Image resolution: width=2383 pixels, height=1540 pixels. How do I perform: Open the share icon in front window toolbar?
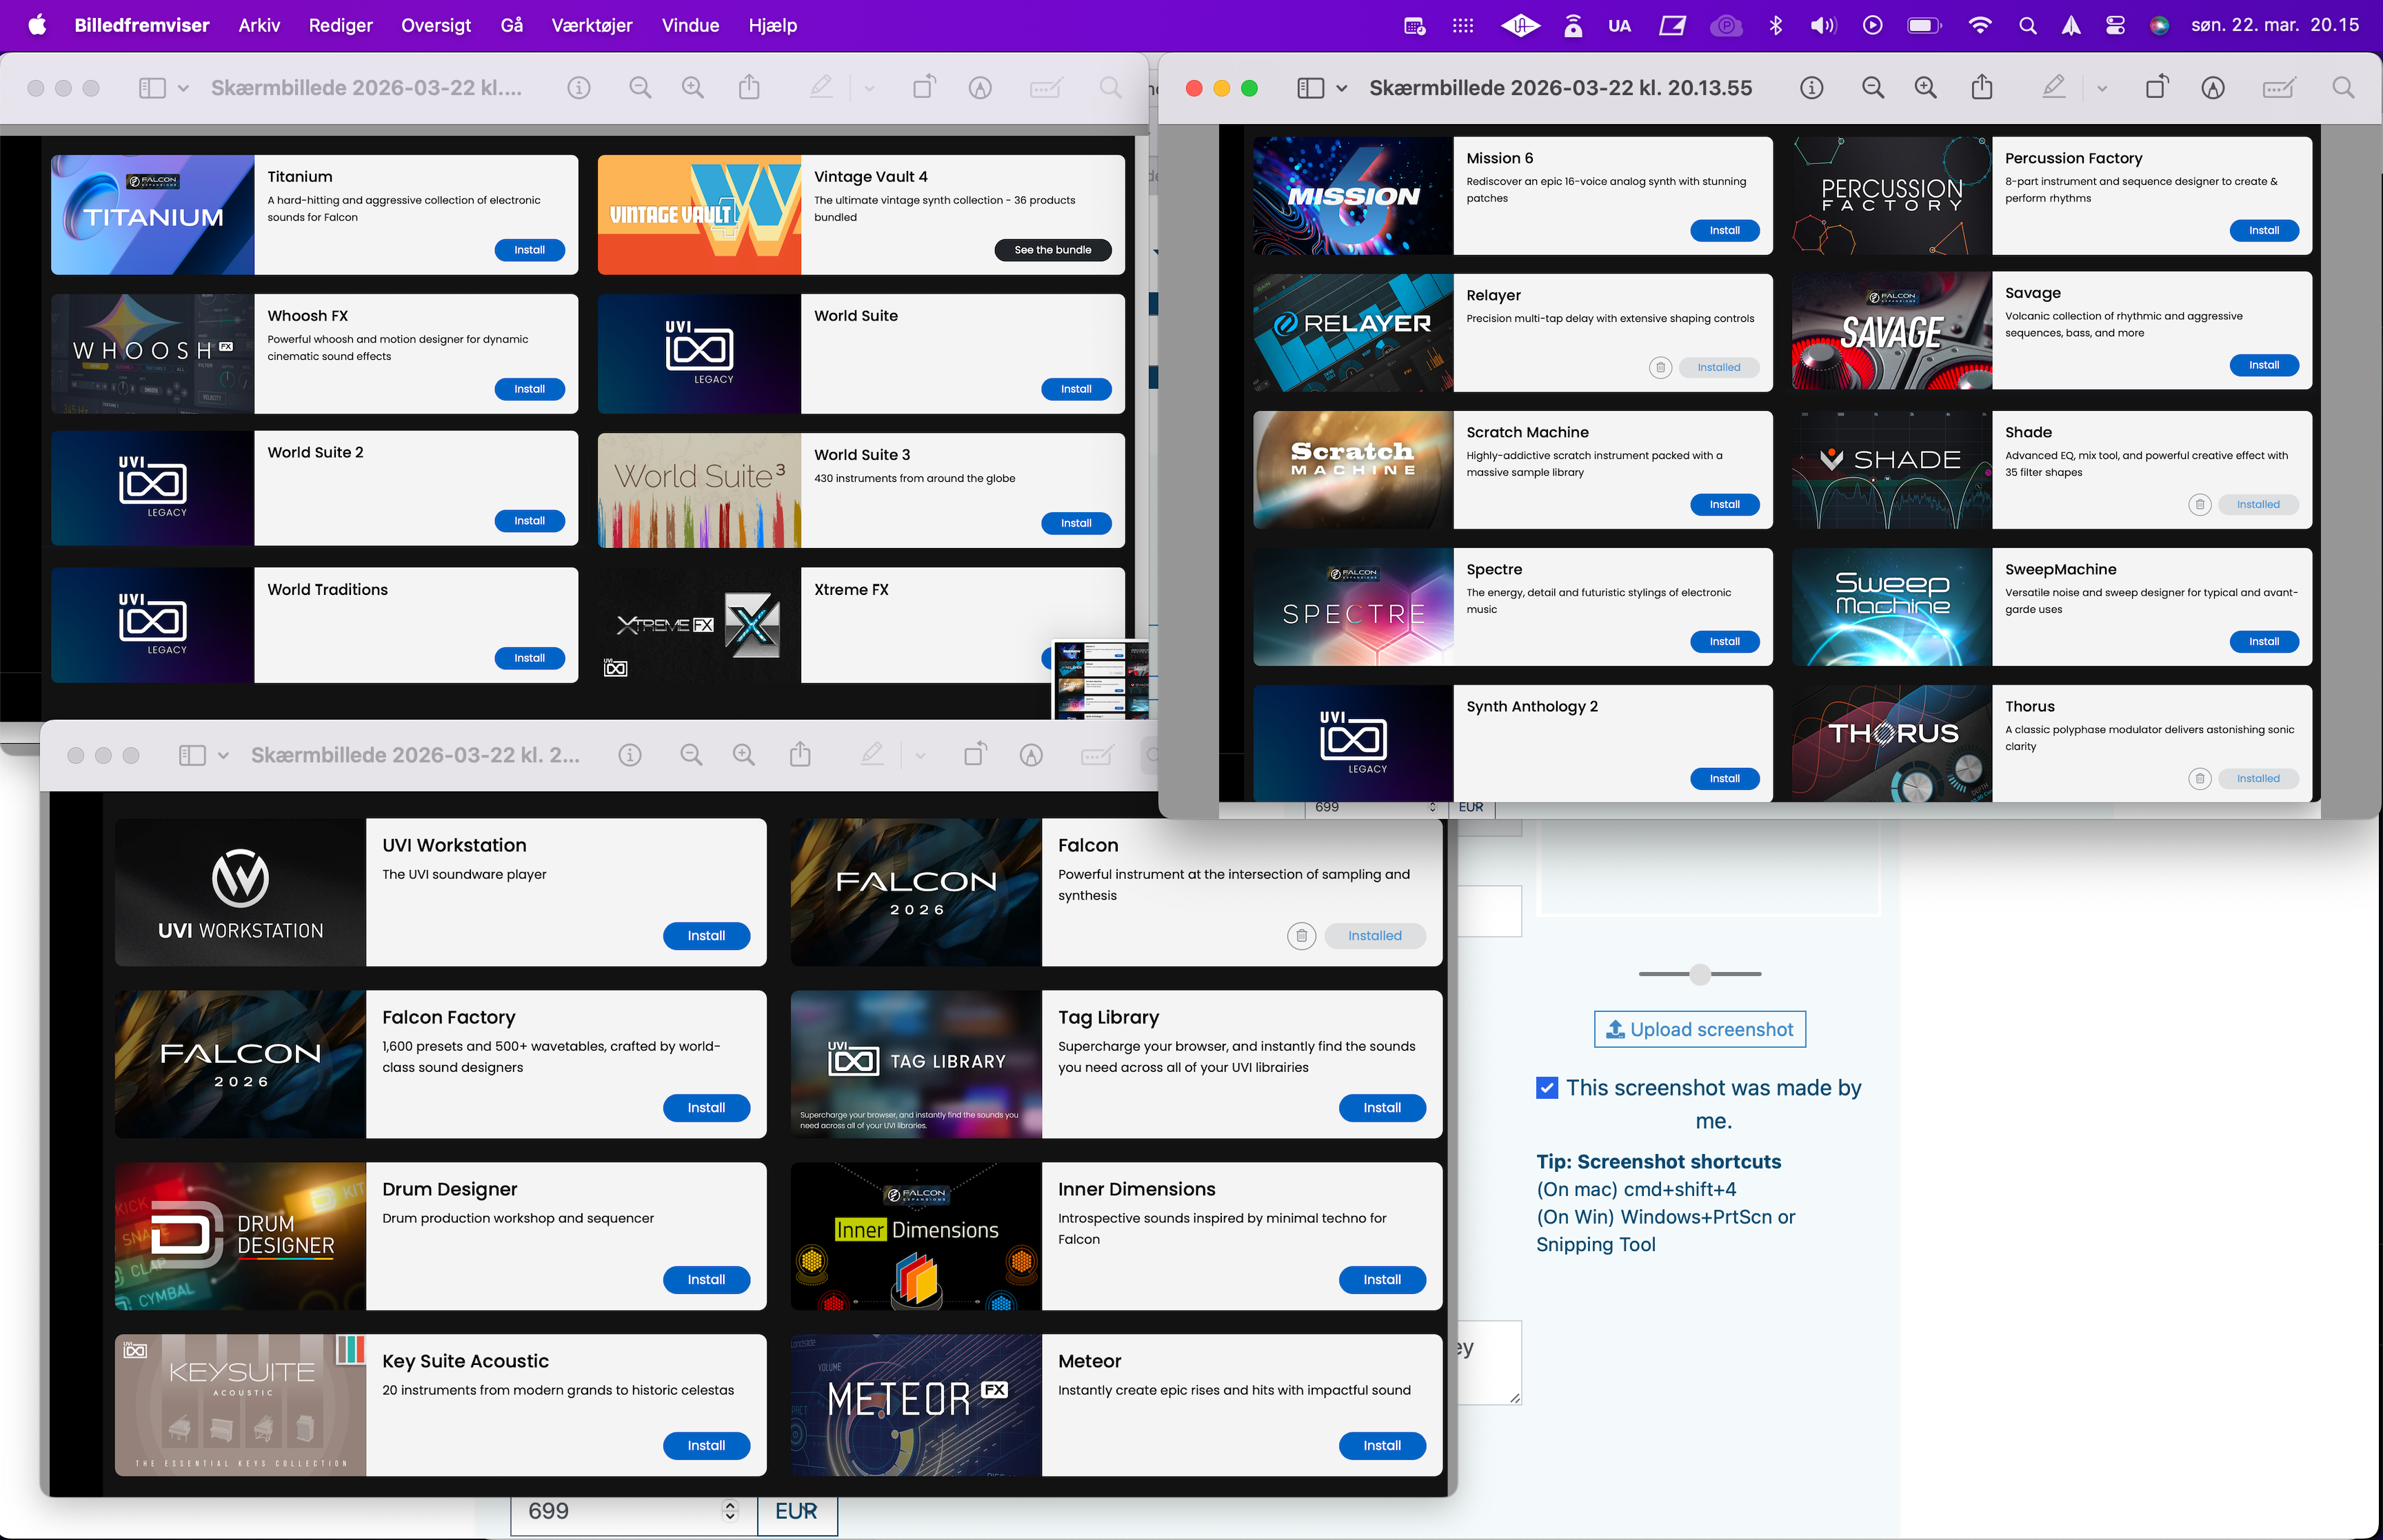(x=1982, y=88)
